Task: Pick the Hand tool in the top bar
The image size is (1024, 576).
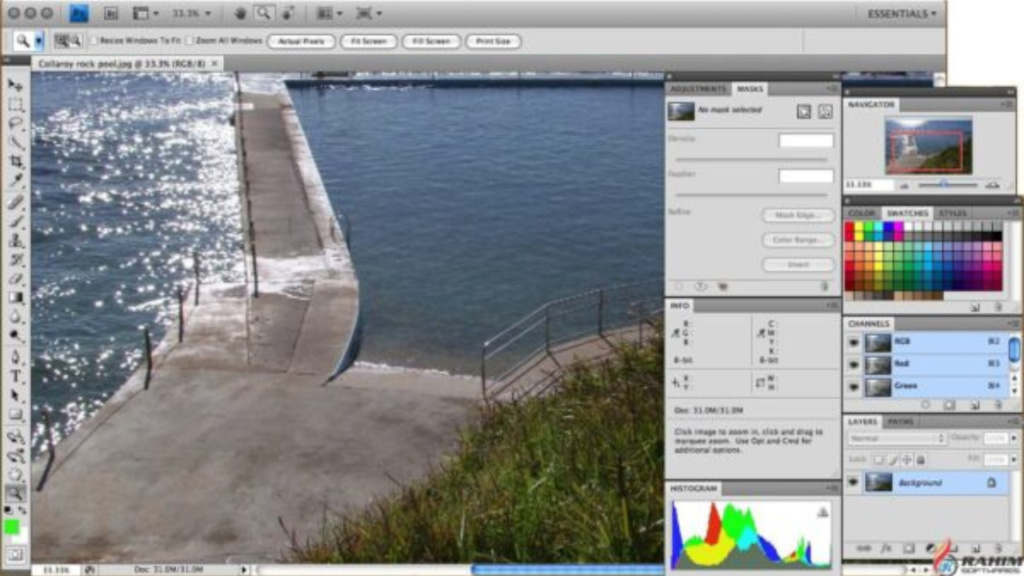Action: coord(240,13)
